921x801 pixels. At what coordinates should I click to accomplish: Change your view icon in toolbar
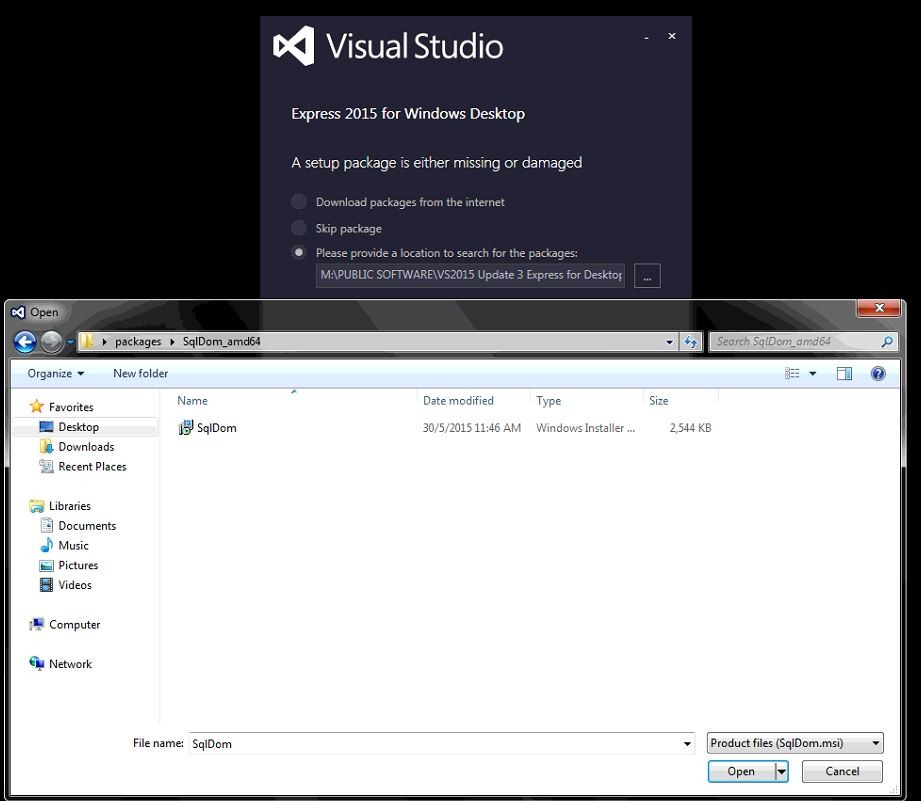click(792, 373)
